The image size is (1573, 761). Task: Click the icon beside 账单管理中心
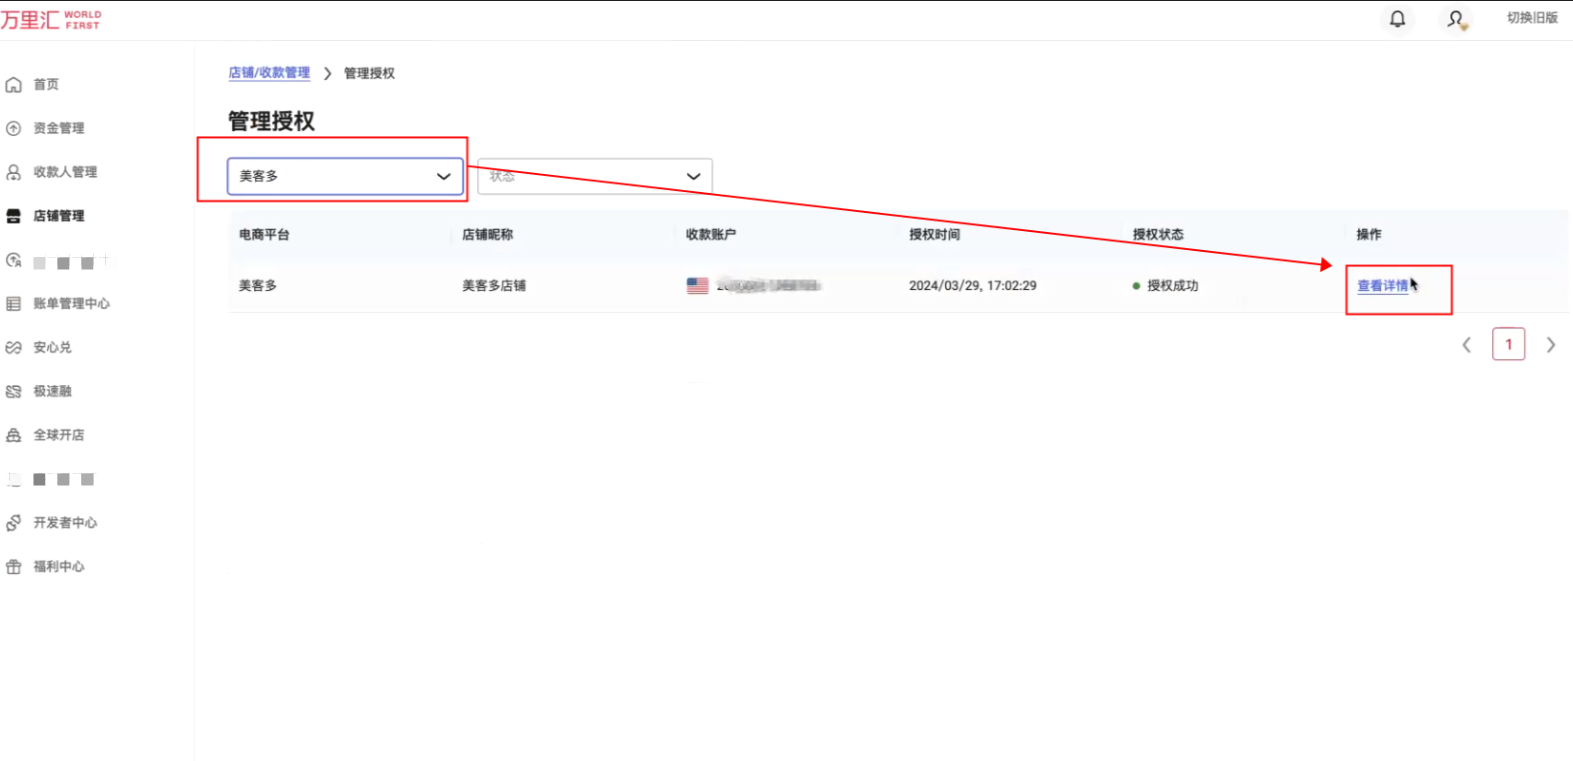pyautogui.click(x=14, y=304)
